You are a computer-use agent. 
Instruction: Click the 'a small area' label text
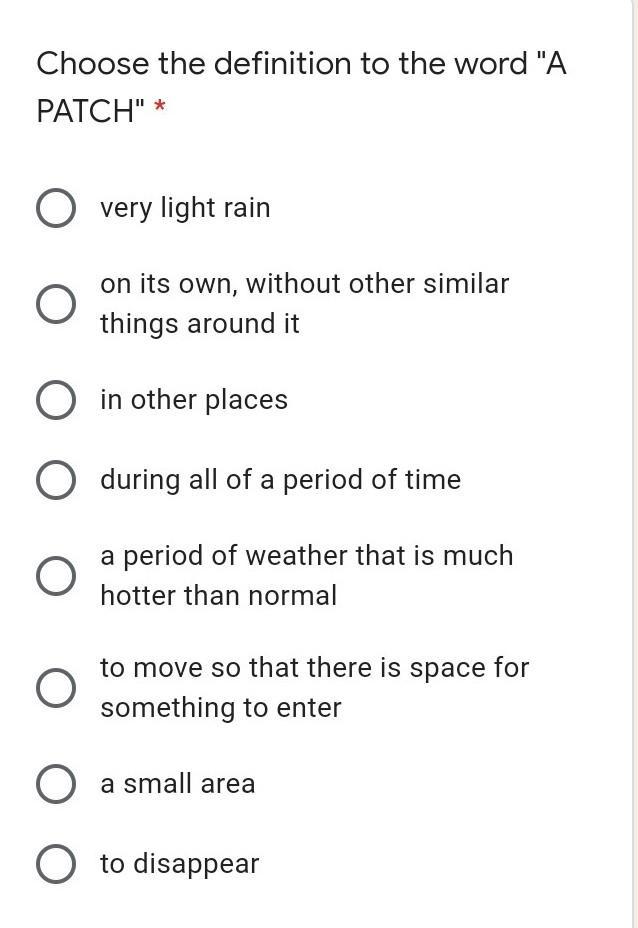point(177,784)
